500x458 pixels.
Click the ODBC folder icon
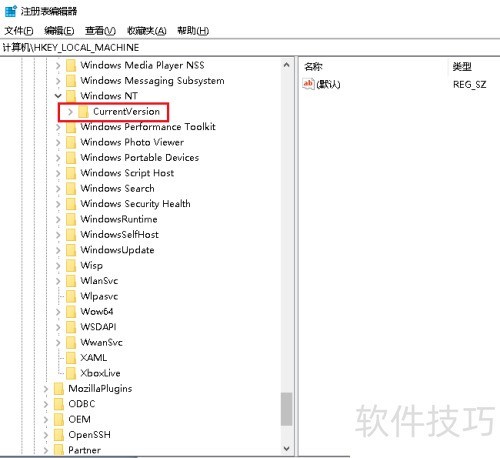[59, 404]
